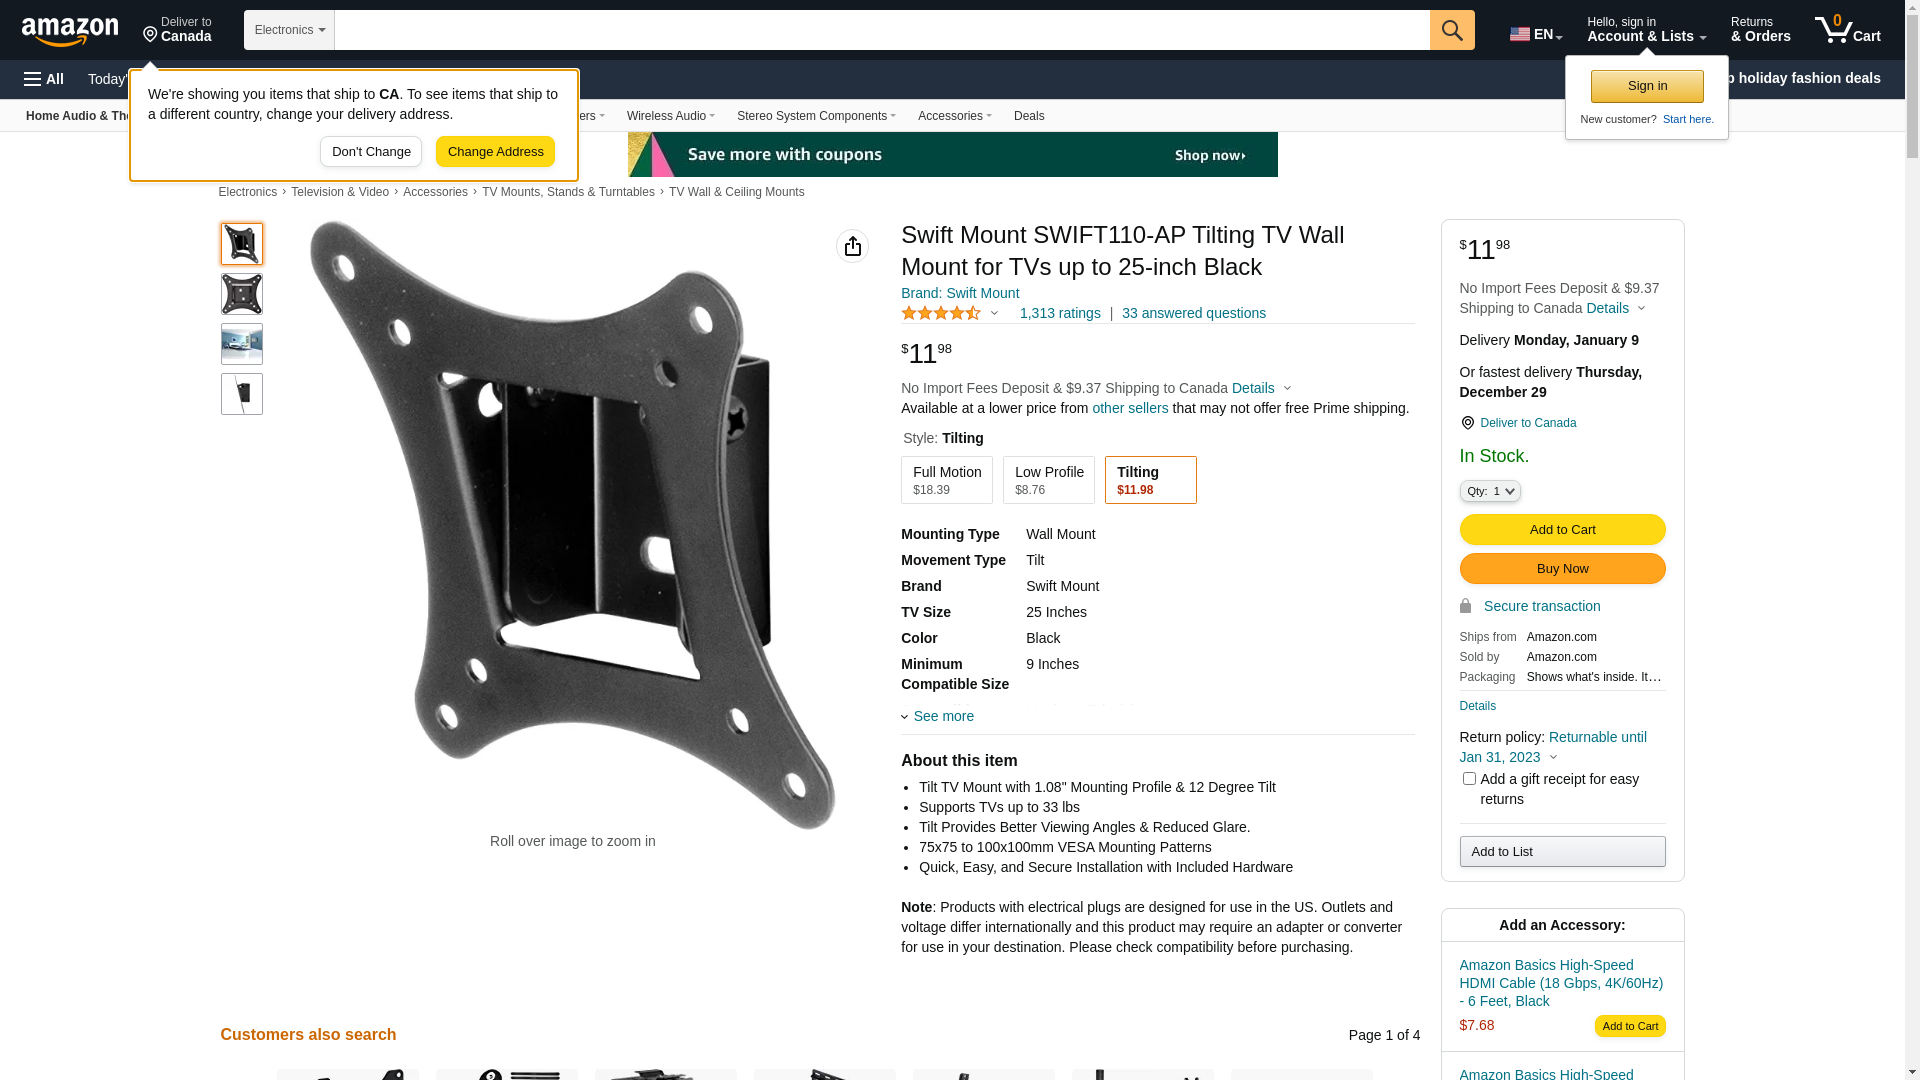The image size is (1920, 1080).
Task: Select the second product thumbnail
Action: click(x=242, y=294)
